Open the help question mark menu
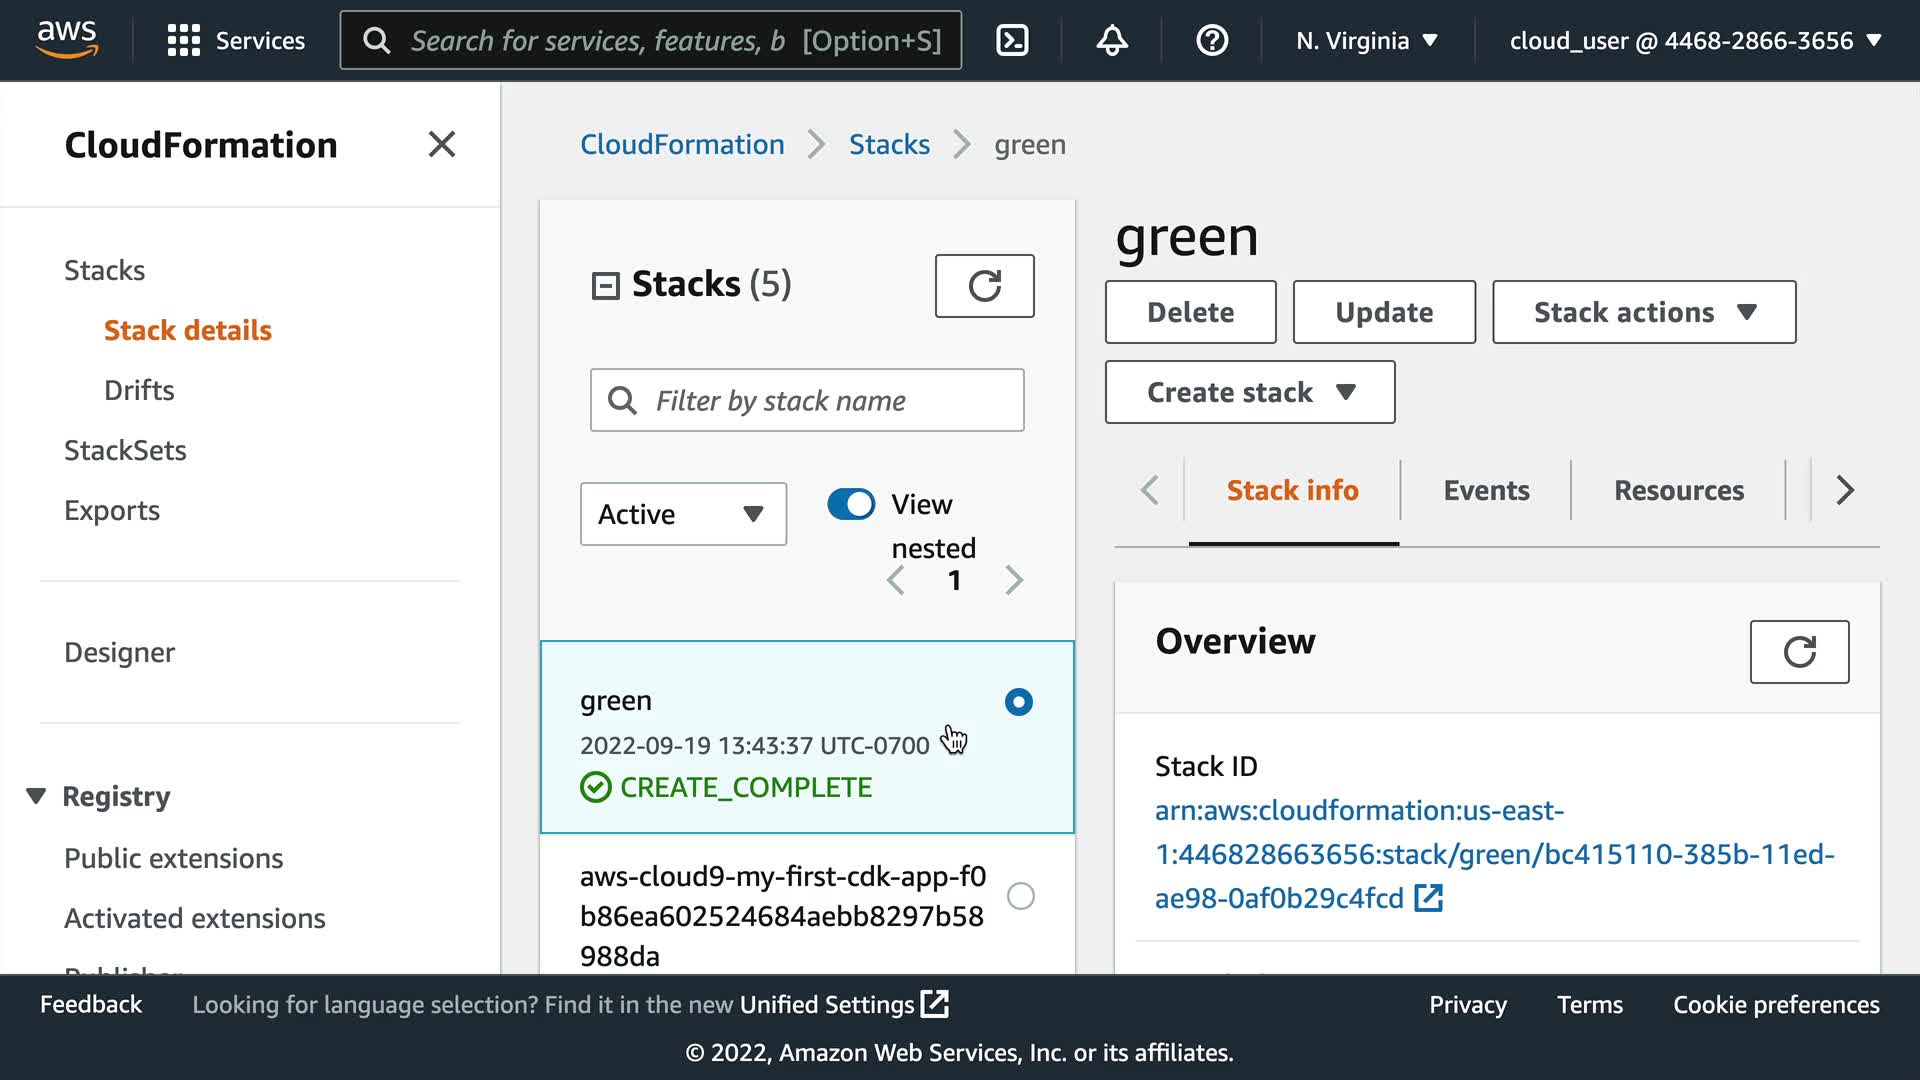Screen dimensions: 1920x1080 point(1212,40)
